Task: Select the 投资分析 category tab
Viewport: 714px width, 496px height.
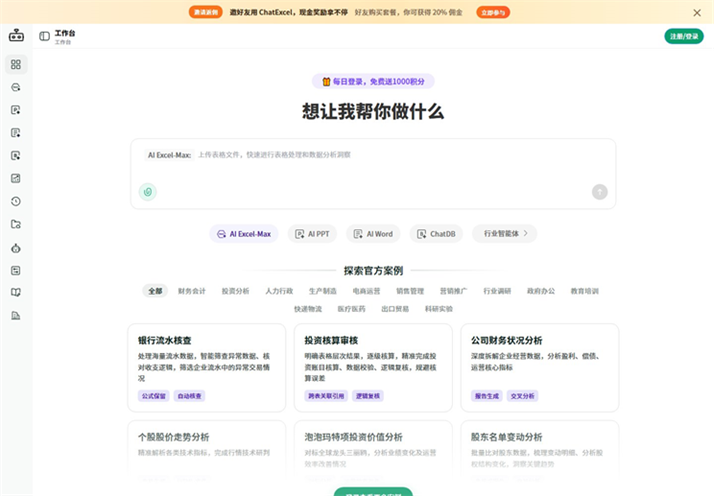Action: point(235,291)
